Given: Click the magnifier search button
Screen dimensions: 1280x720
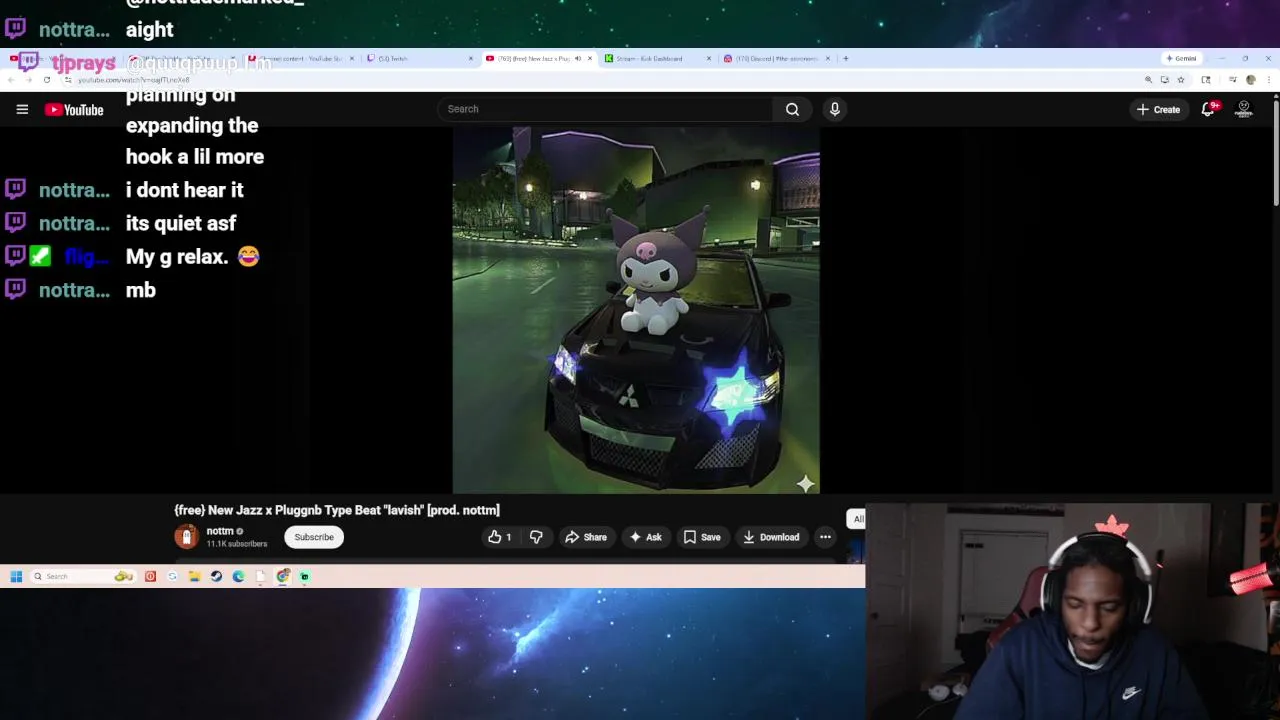Looking at the screenshot, I should point(792,109).
